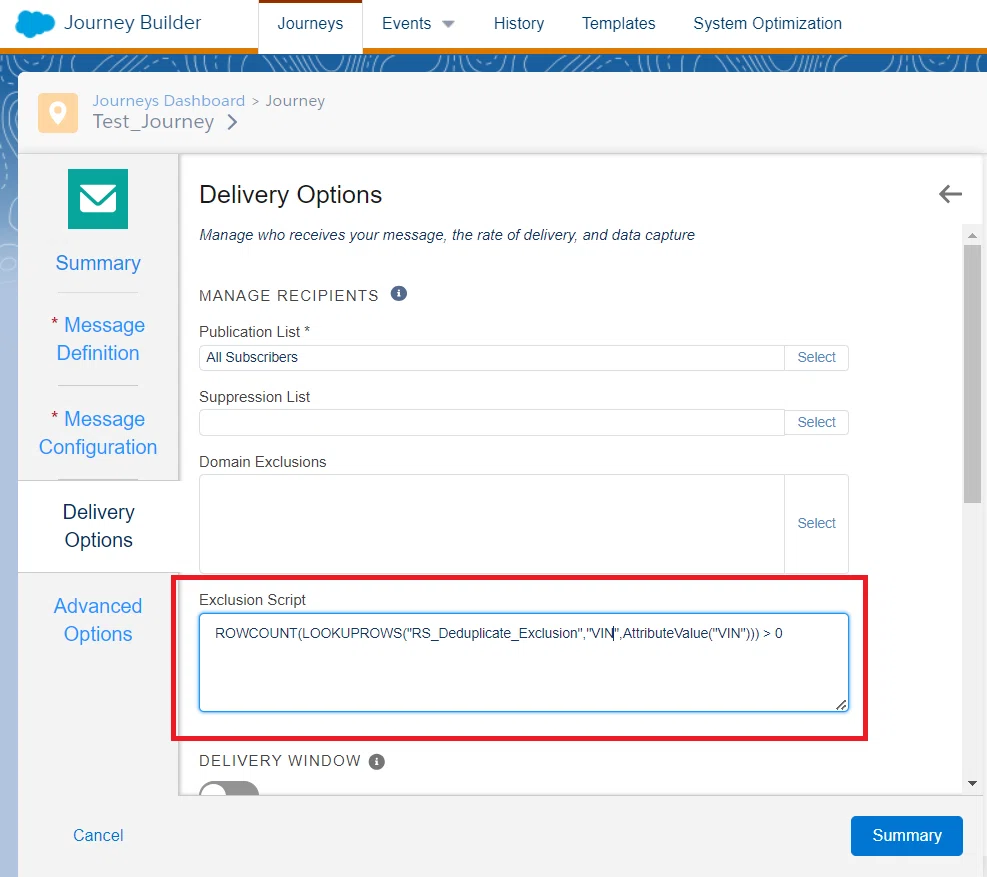Click the DELIVERY WINDOW section heading
The width and height of the screenshot is (987, 877).
click(x=280, y=761)
